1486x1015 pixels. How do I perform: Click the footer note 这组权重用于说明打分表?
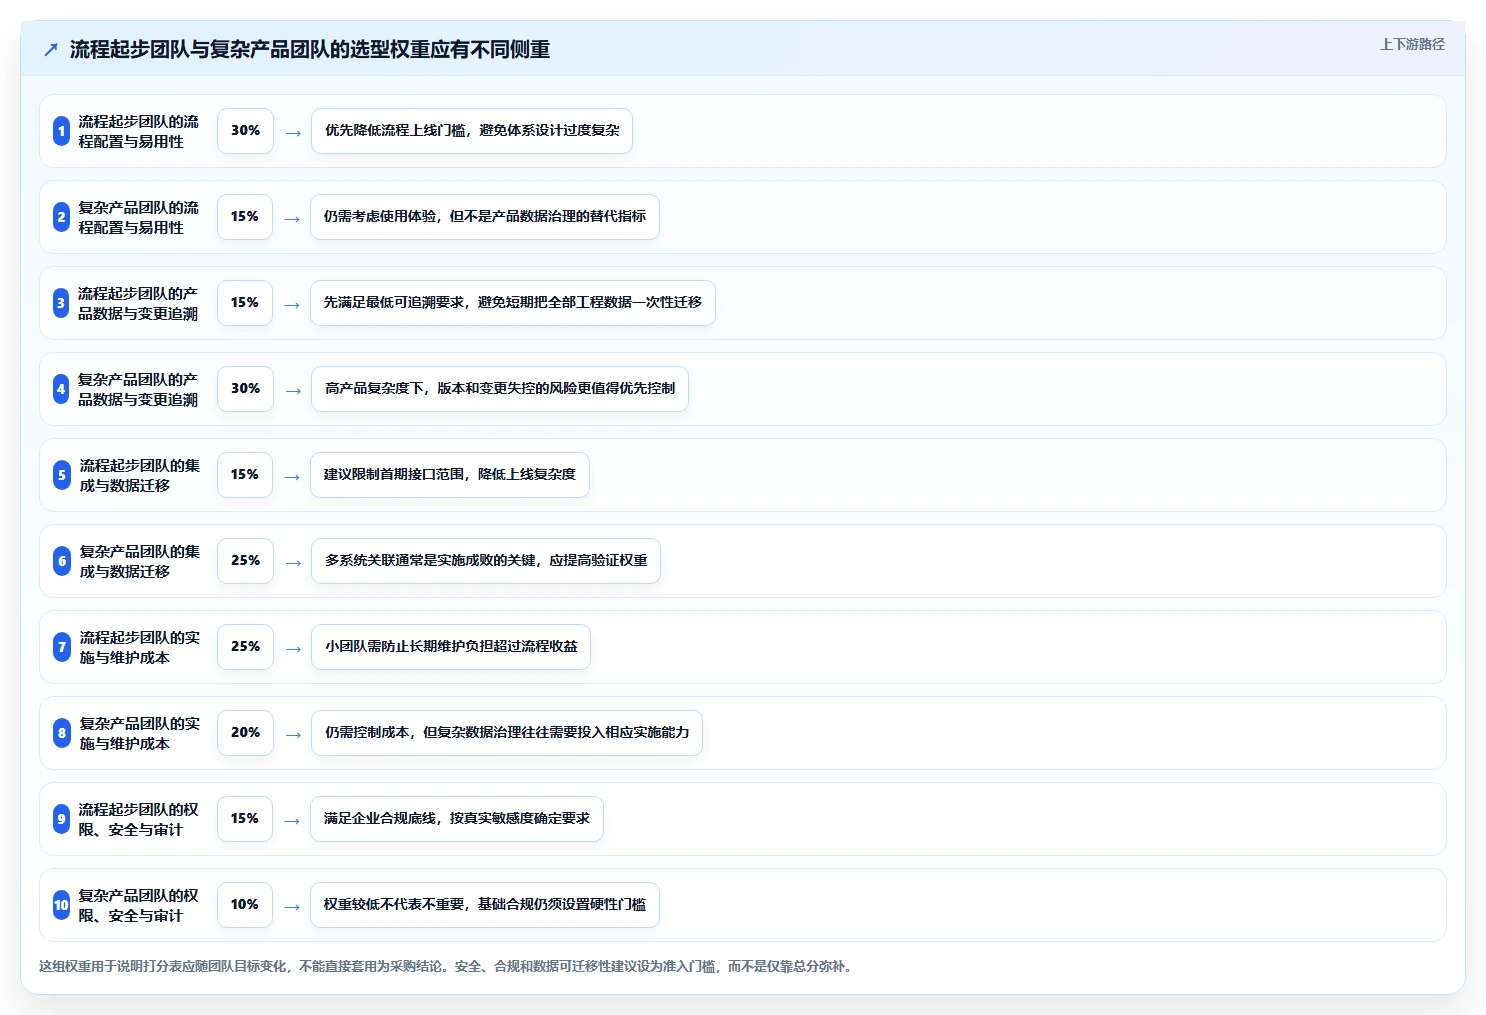(x=448, y=966)
